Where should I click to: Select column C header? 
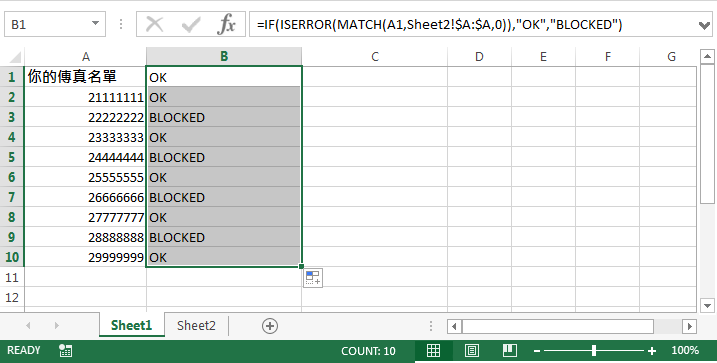pos(375,57)
